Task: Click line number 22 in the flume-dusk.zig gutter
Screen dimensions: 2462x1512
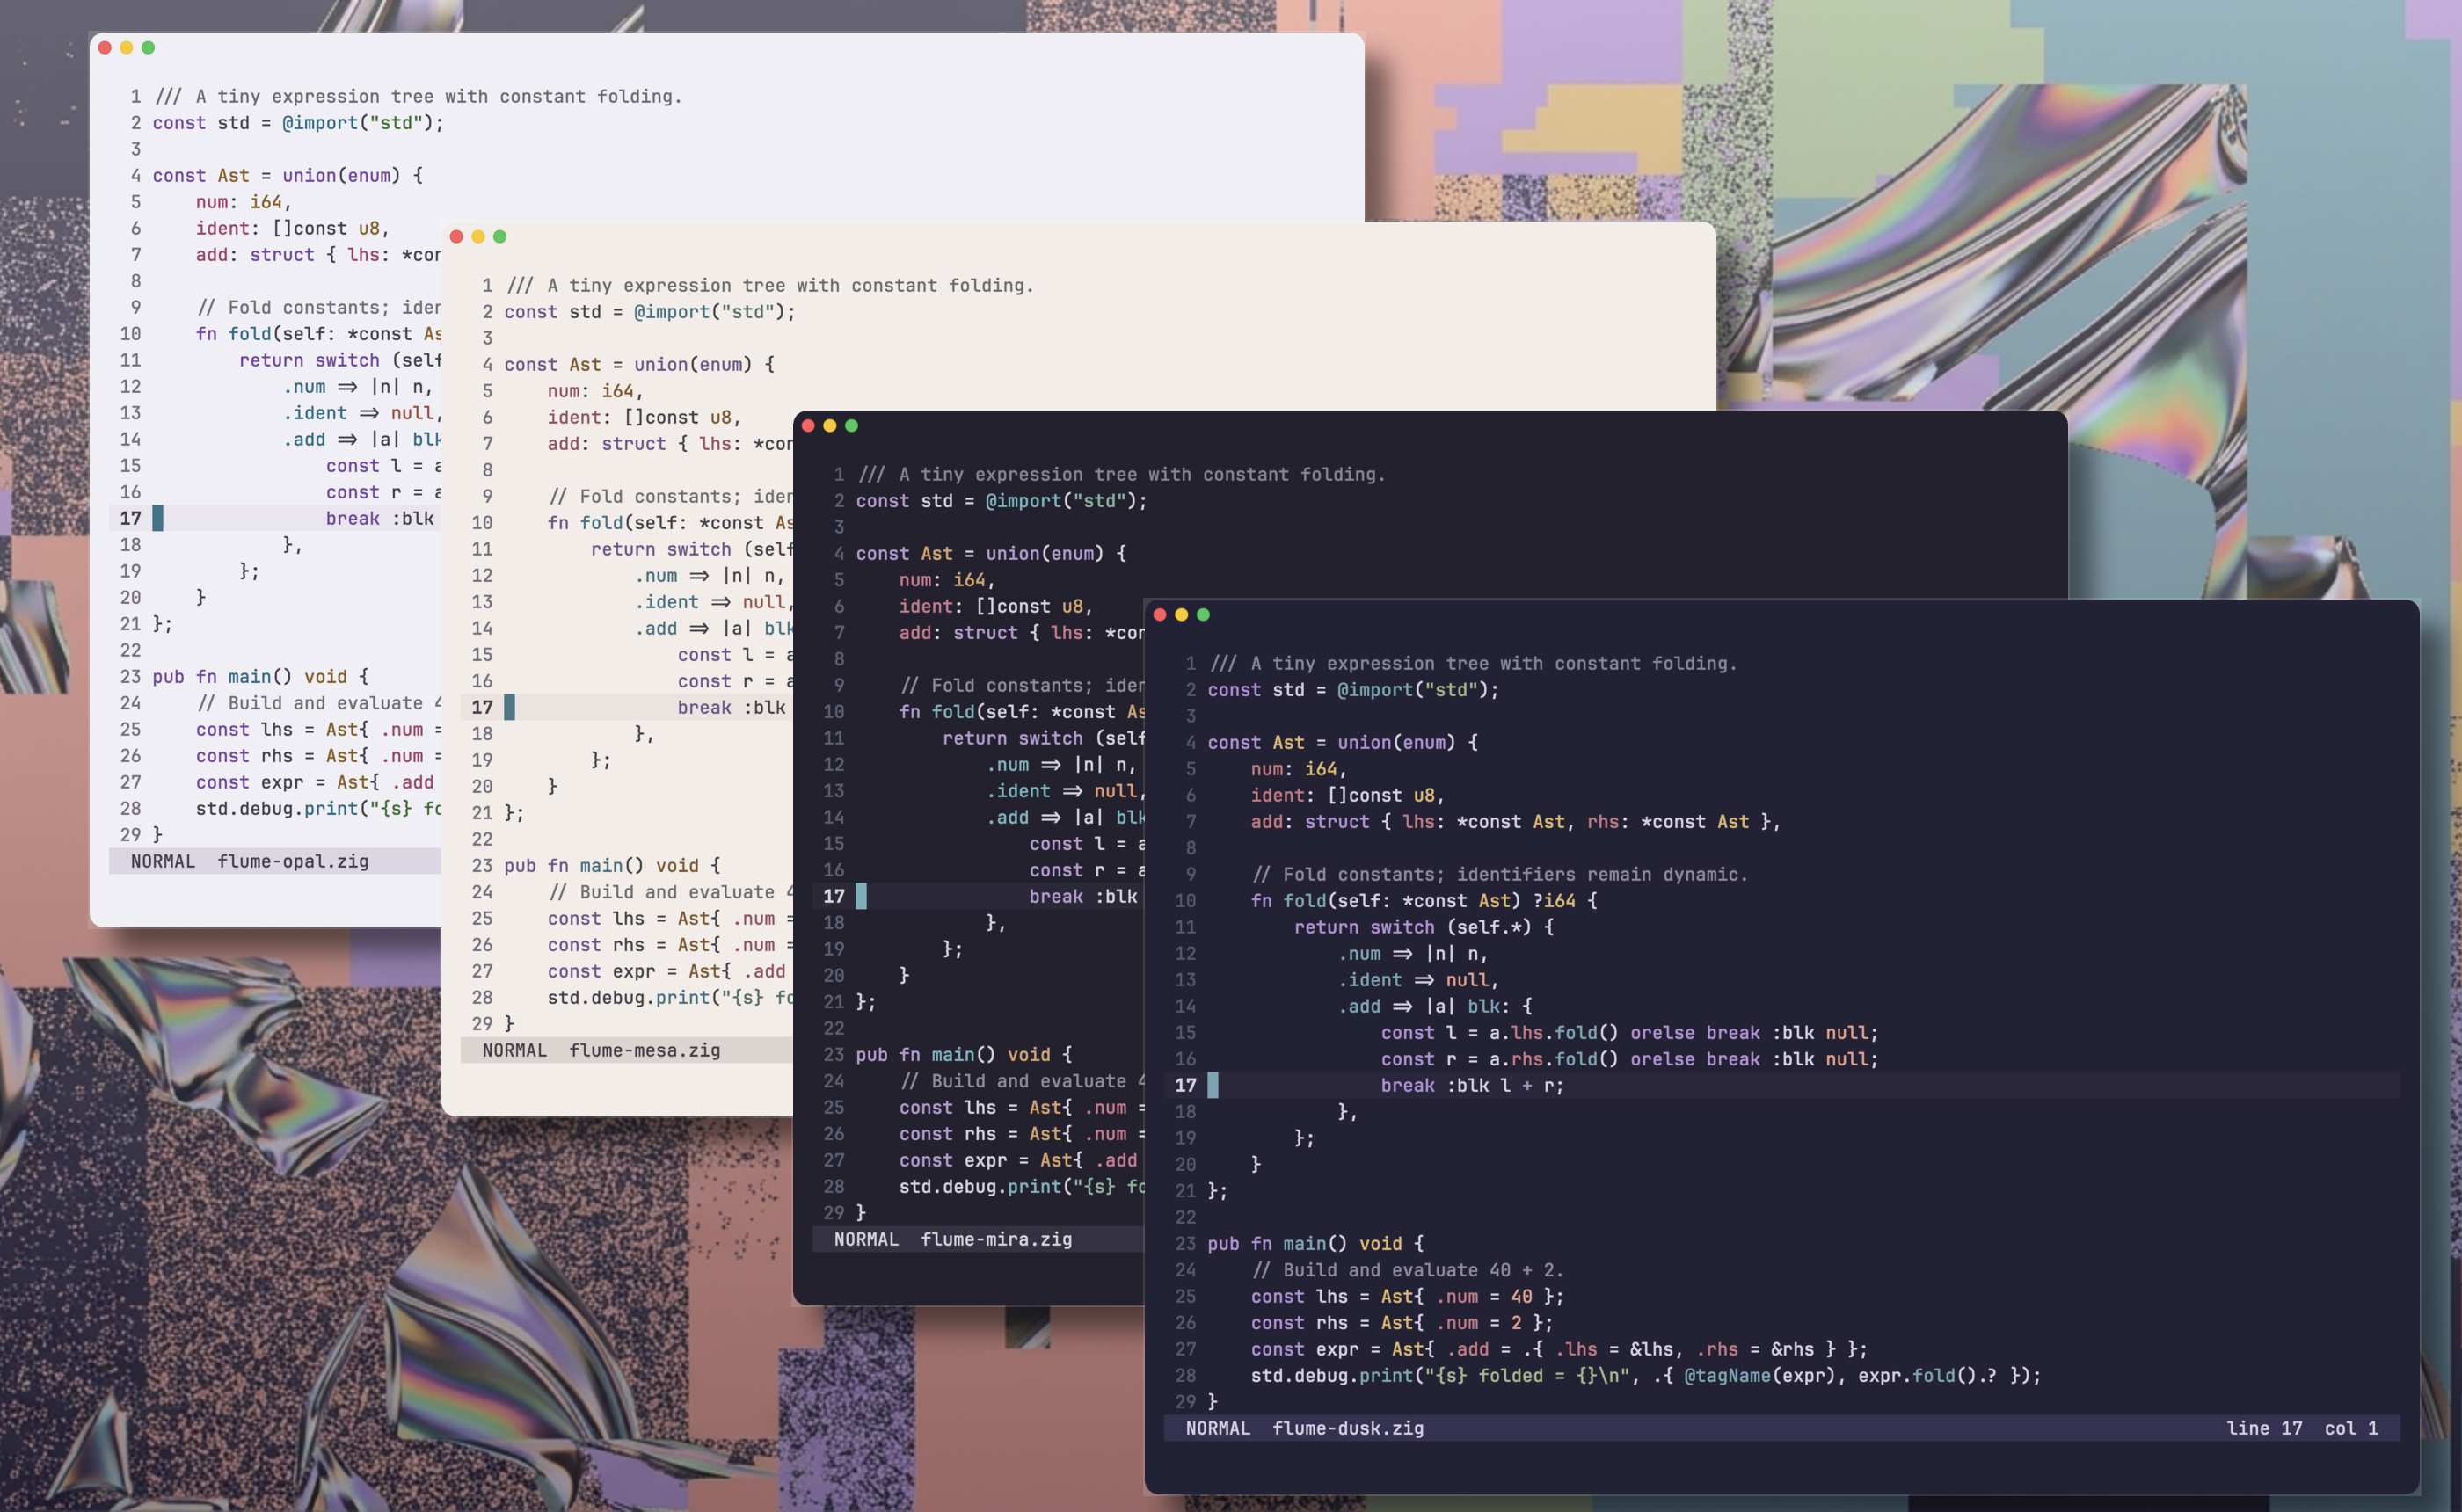Action: [1185, 1218]
